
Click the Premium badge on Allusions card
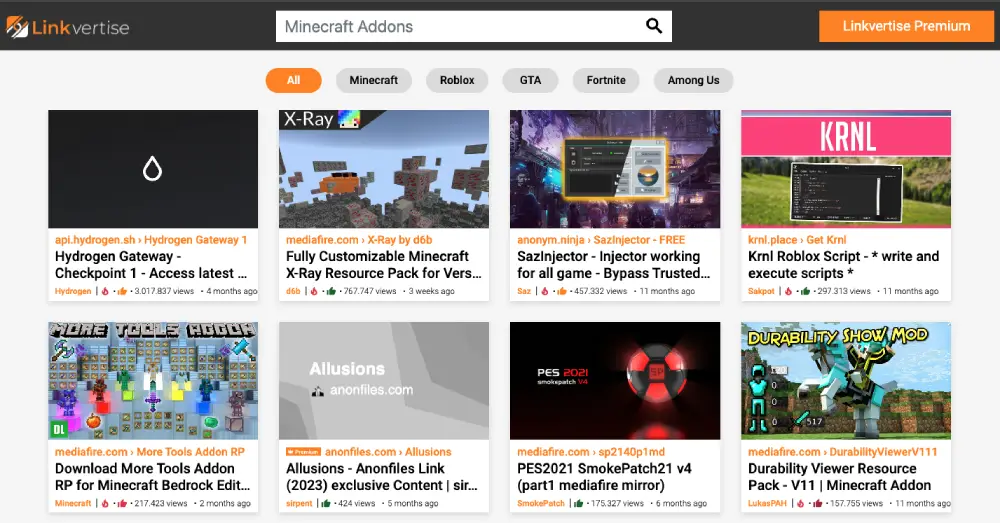pyautogui.click(x=304, y=452)
